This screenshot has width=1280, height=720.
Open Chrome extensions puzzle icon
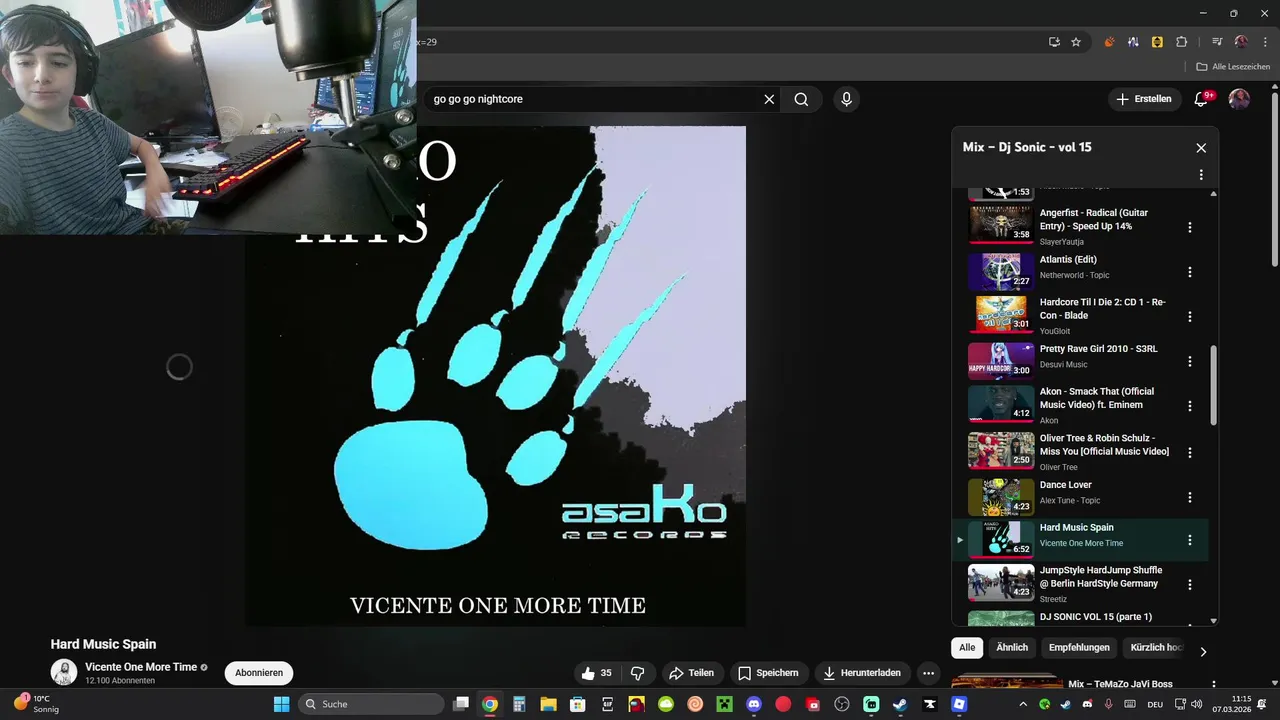(x=1182, y=42)
